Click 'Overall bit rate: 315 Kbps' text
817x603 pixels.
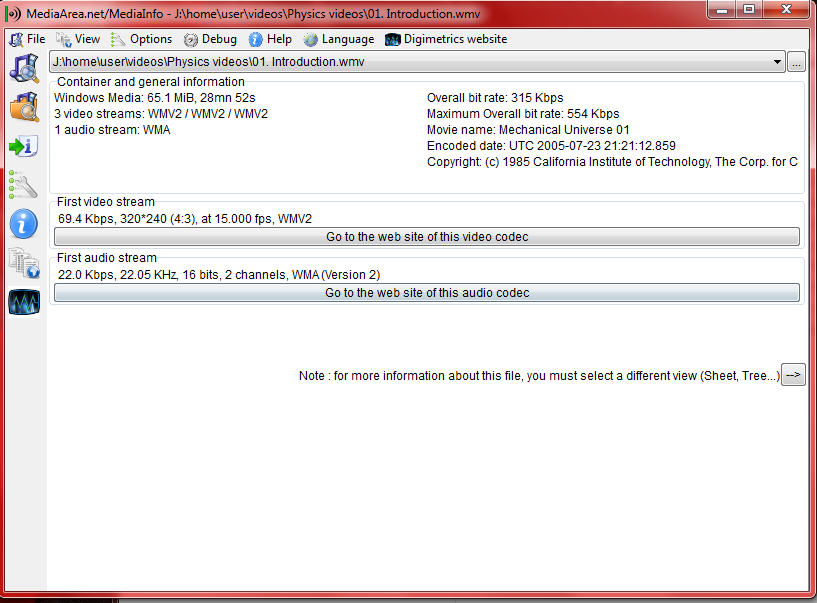tap(495, 98)
